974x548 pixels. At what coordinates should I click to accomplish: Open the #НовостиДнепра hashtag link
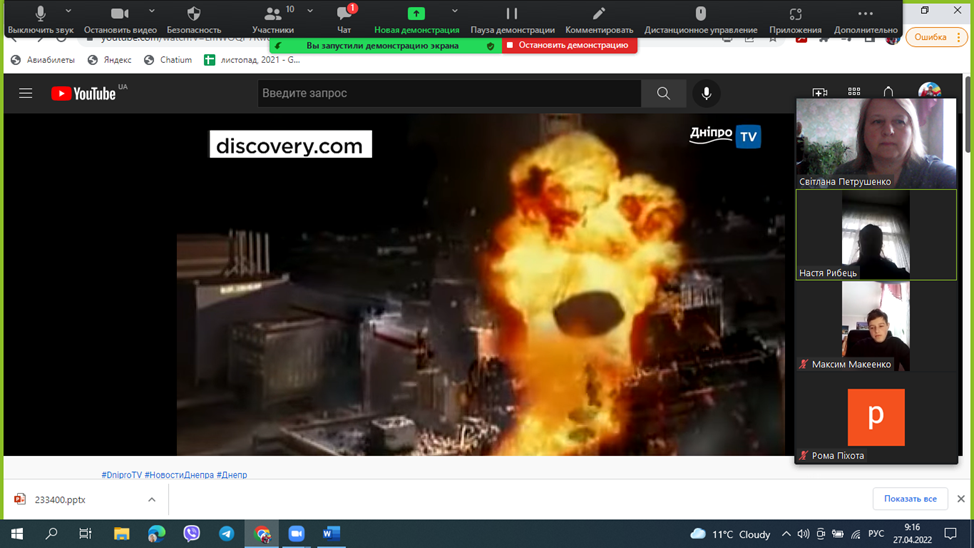179,475
